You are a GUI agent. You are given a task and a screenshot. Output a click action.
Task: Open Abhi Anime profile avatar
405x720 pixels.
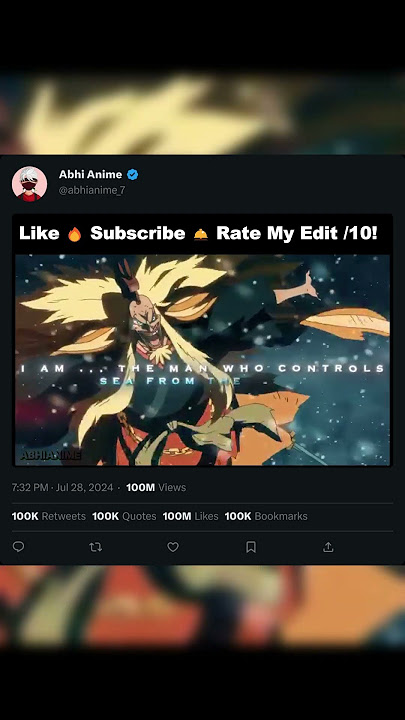(29, 184)
